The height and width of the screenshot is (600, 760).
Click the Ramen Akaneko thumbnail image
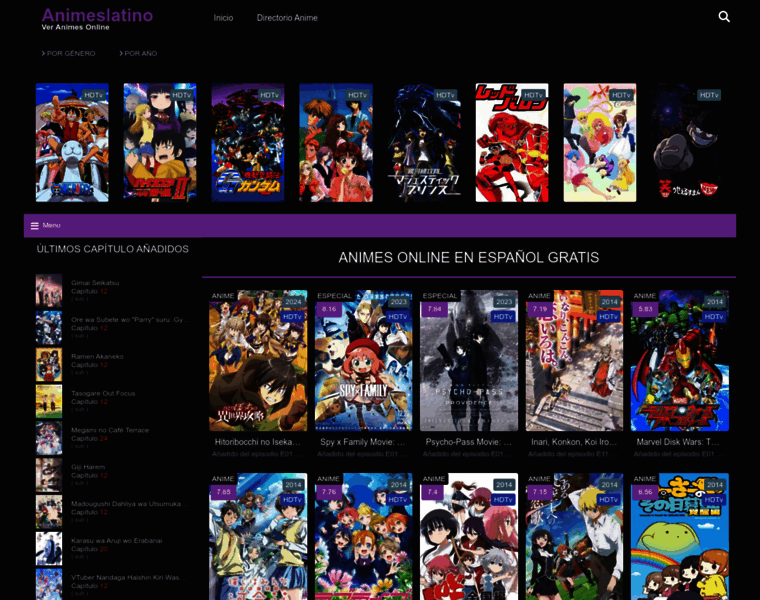coord(49,364)
